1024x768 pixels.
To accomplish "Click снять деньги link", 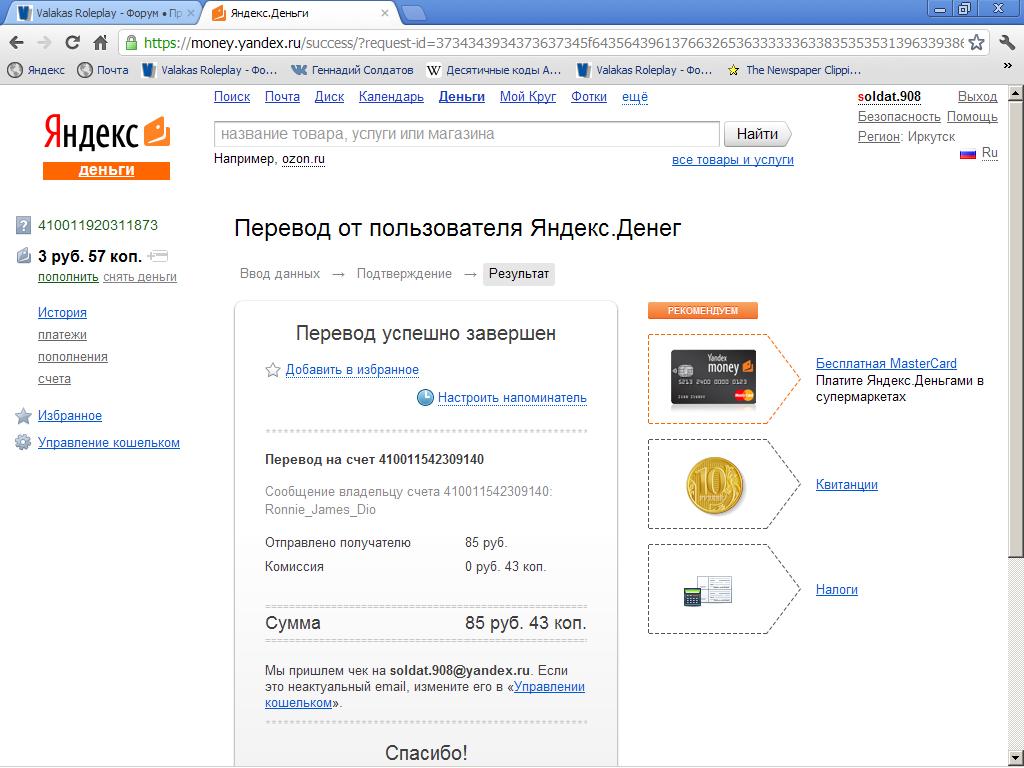I will point(140,277).
